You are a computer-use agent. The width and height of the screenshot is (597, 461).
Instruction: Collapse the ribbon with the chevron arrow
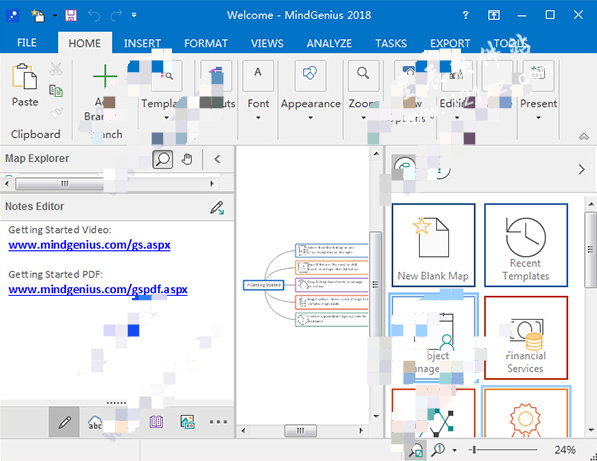(584, 136)
